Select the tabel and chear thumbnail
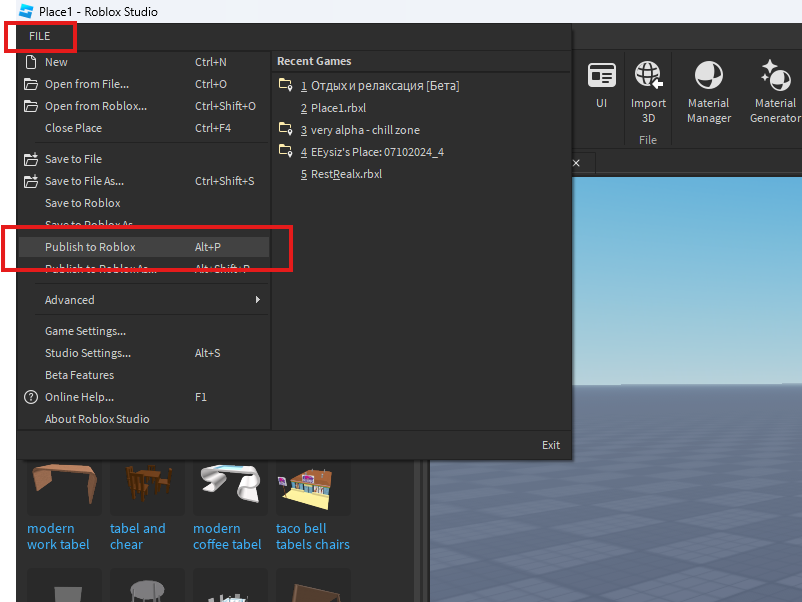The width and height of the screenshot is (802, 602). [147, 486]
